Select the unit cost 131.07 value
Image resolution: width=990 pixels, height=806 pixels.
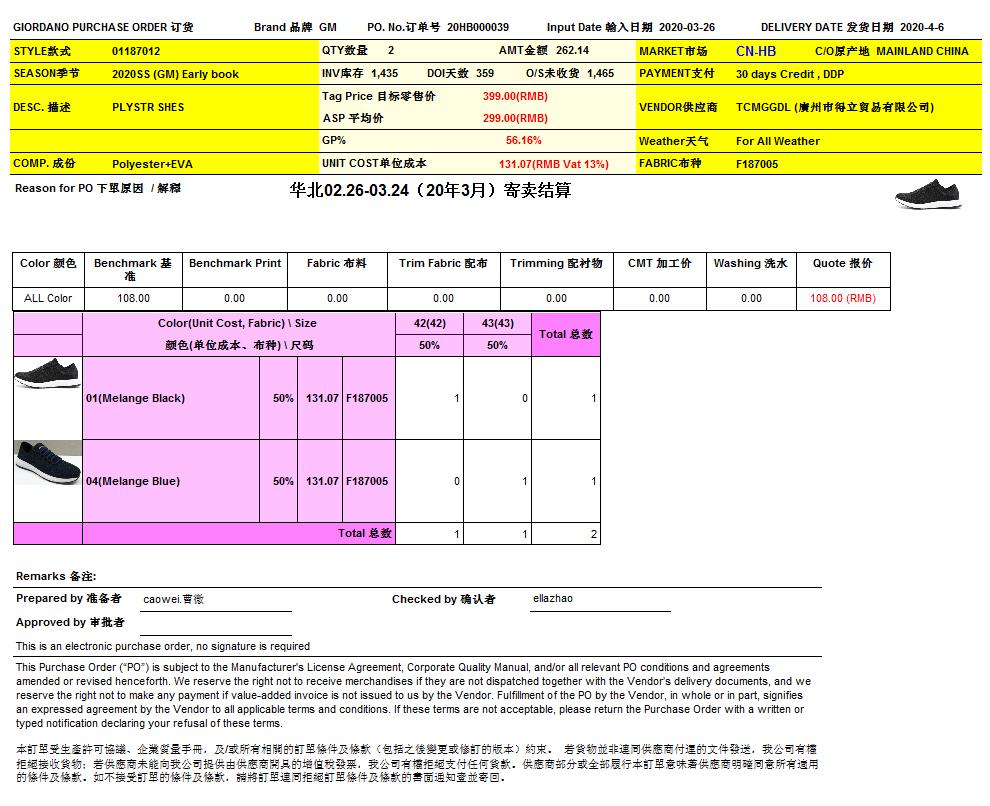pos(553,164)
